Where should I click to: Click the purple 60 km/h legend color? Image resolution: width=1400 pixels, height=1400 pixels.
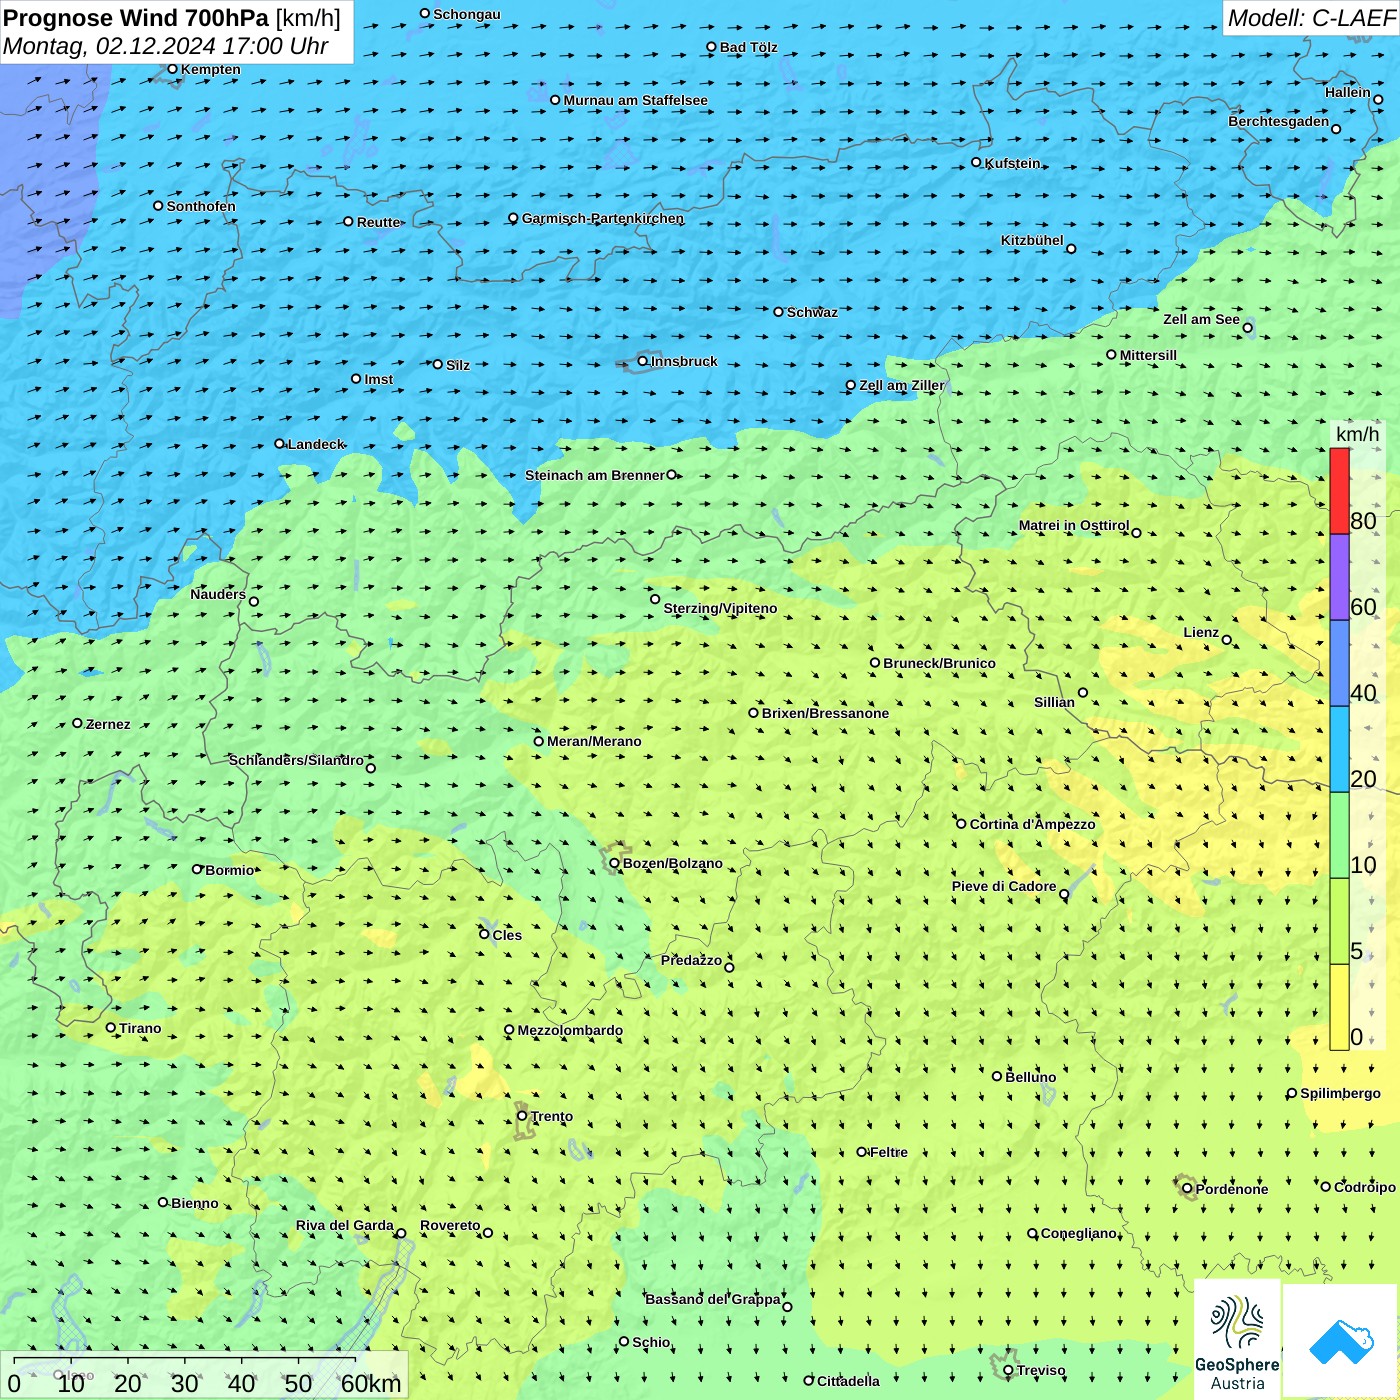click(1339, 577)
